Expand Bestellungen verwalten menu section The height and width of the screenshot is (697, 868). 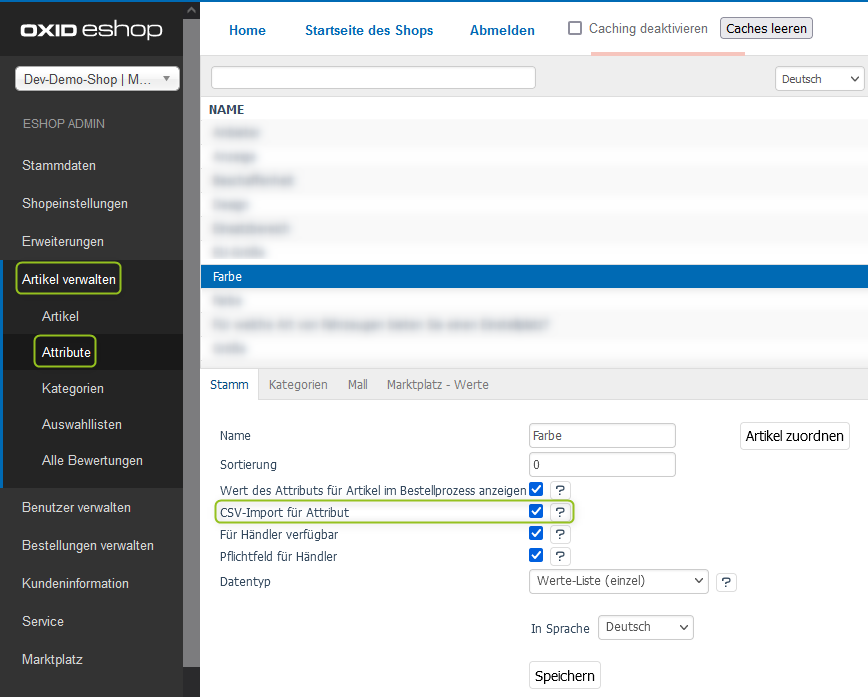tap(87, 545)
